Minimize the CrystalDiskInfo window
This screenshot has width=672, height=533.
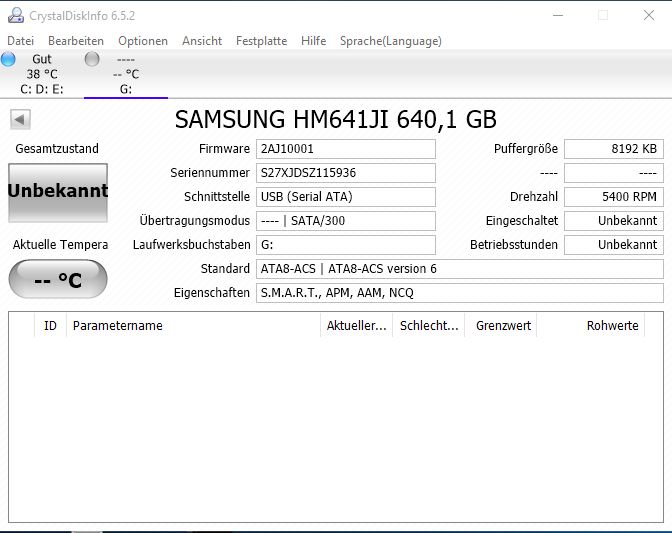558,15
